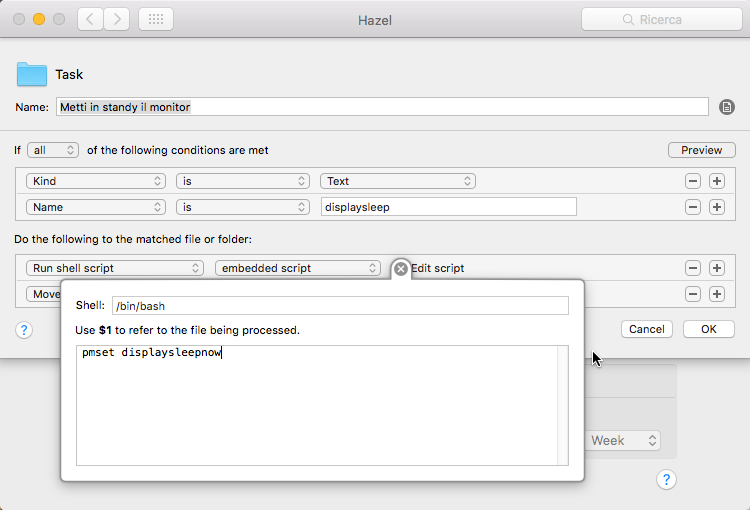Open the 'is' operator dropdown in Kind row
Viewport: 750px width, 510px height.
(x=243, y=181)
